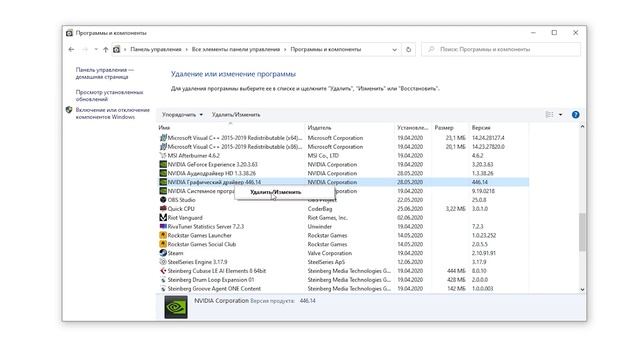
Task: Open the help question mark icon
Action: pyautogui.click(x=576, y=115)
